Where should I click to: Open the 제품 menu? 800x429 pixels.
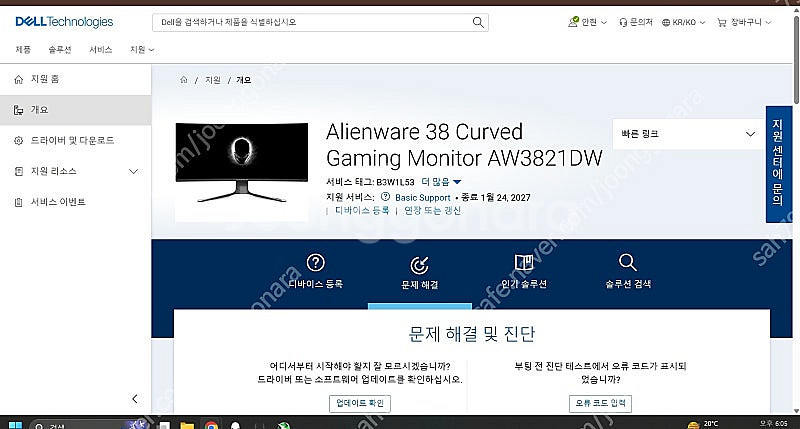point(23,49)
